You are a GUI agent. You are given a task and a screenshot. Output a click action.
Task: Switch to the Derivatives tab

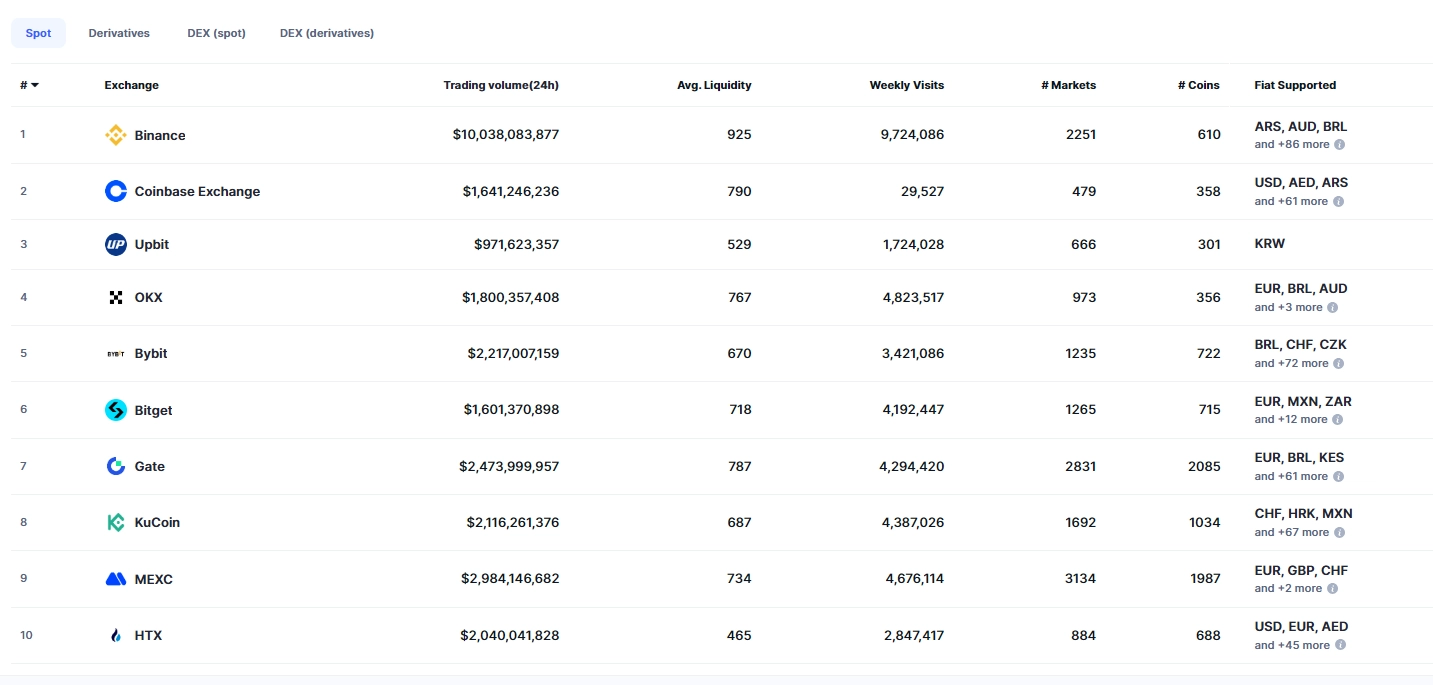(x=119, y=33)
